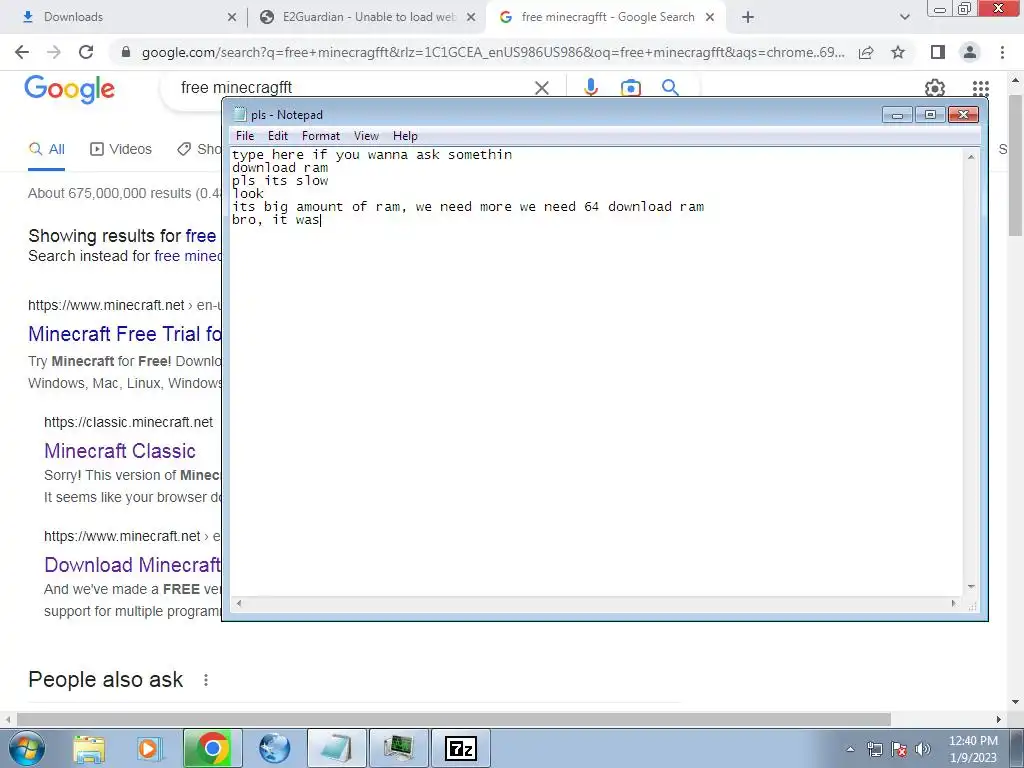Click Notepad horizontal scrollbar right arrow

[x=953, y=603]
